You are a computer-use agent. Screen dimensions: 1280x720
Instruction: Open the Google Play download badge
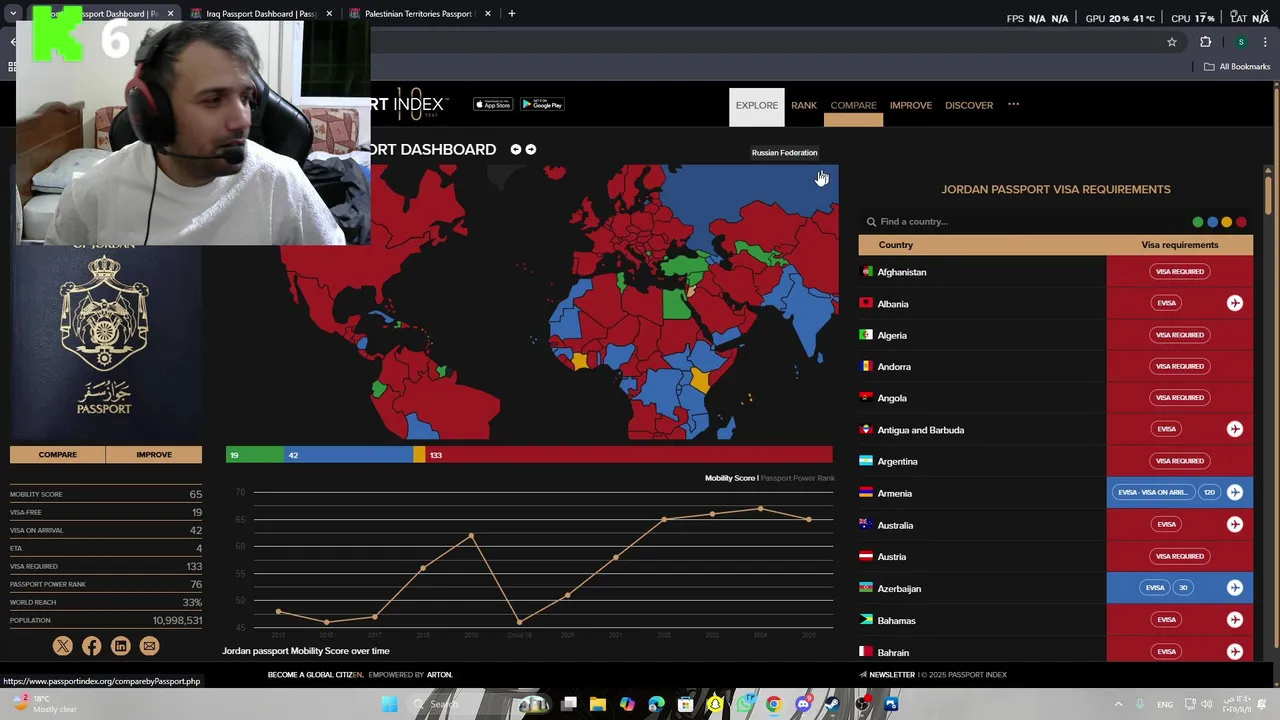click(x=542, y=104)
